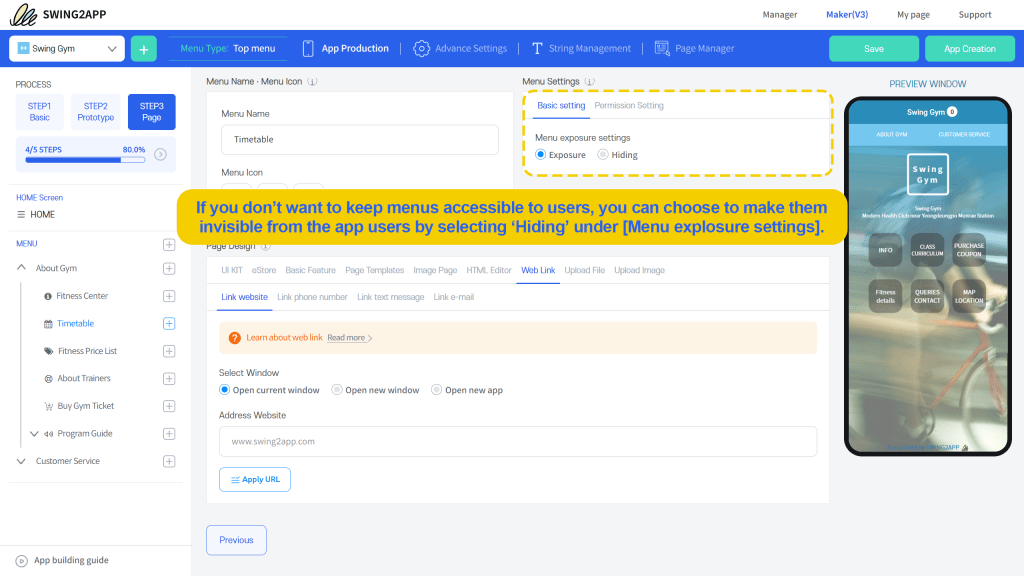Collapse the About Gym menu group
This screenshot has height=576, width=1024.
point(22,268)
